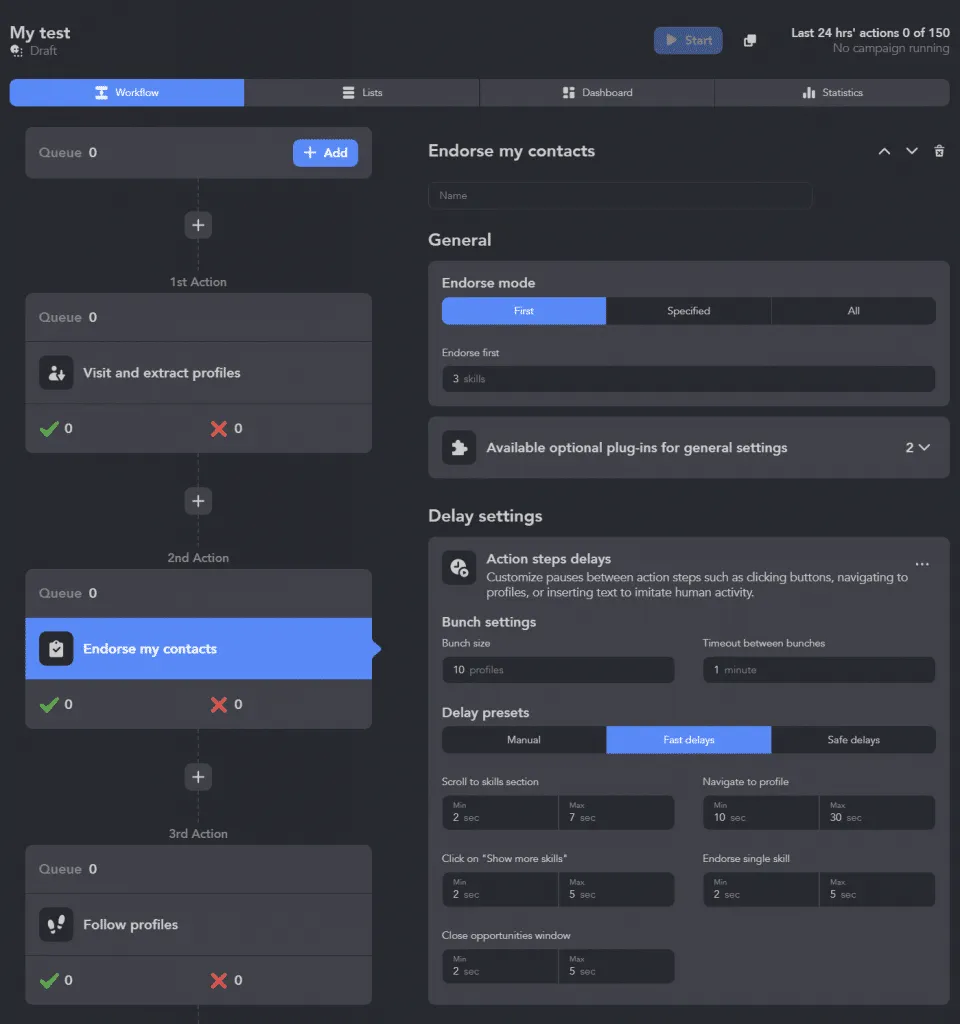Select First endorse mode
Image resolution: width=960 pixels, height=1024 pixels.
point(524,312)
